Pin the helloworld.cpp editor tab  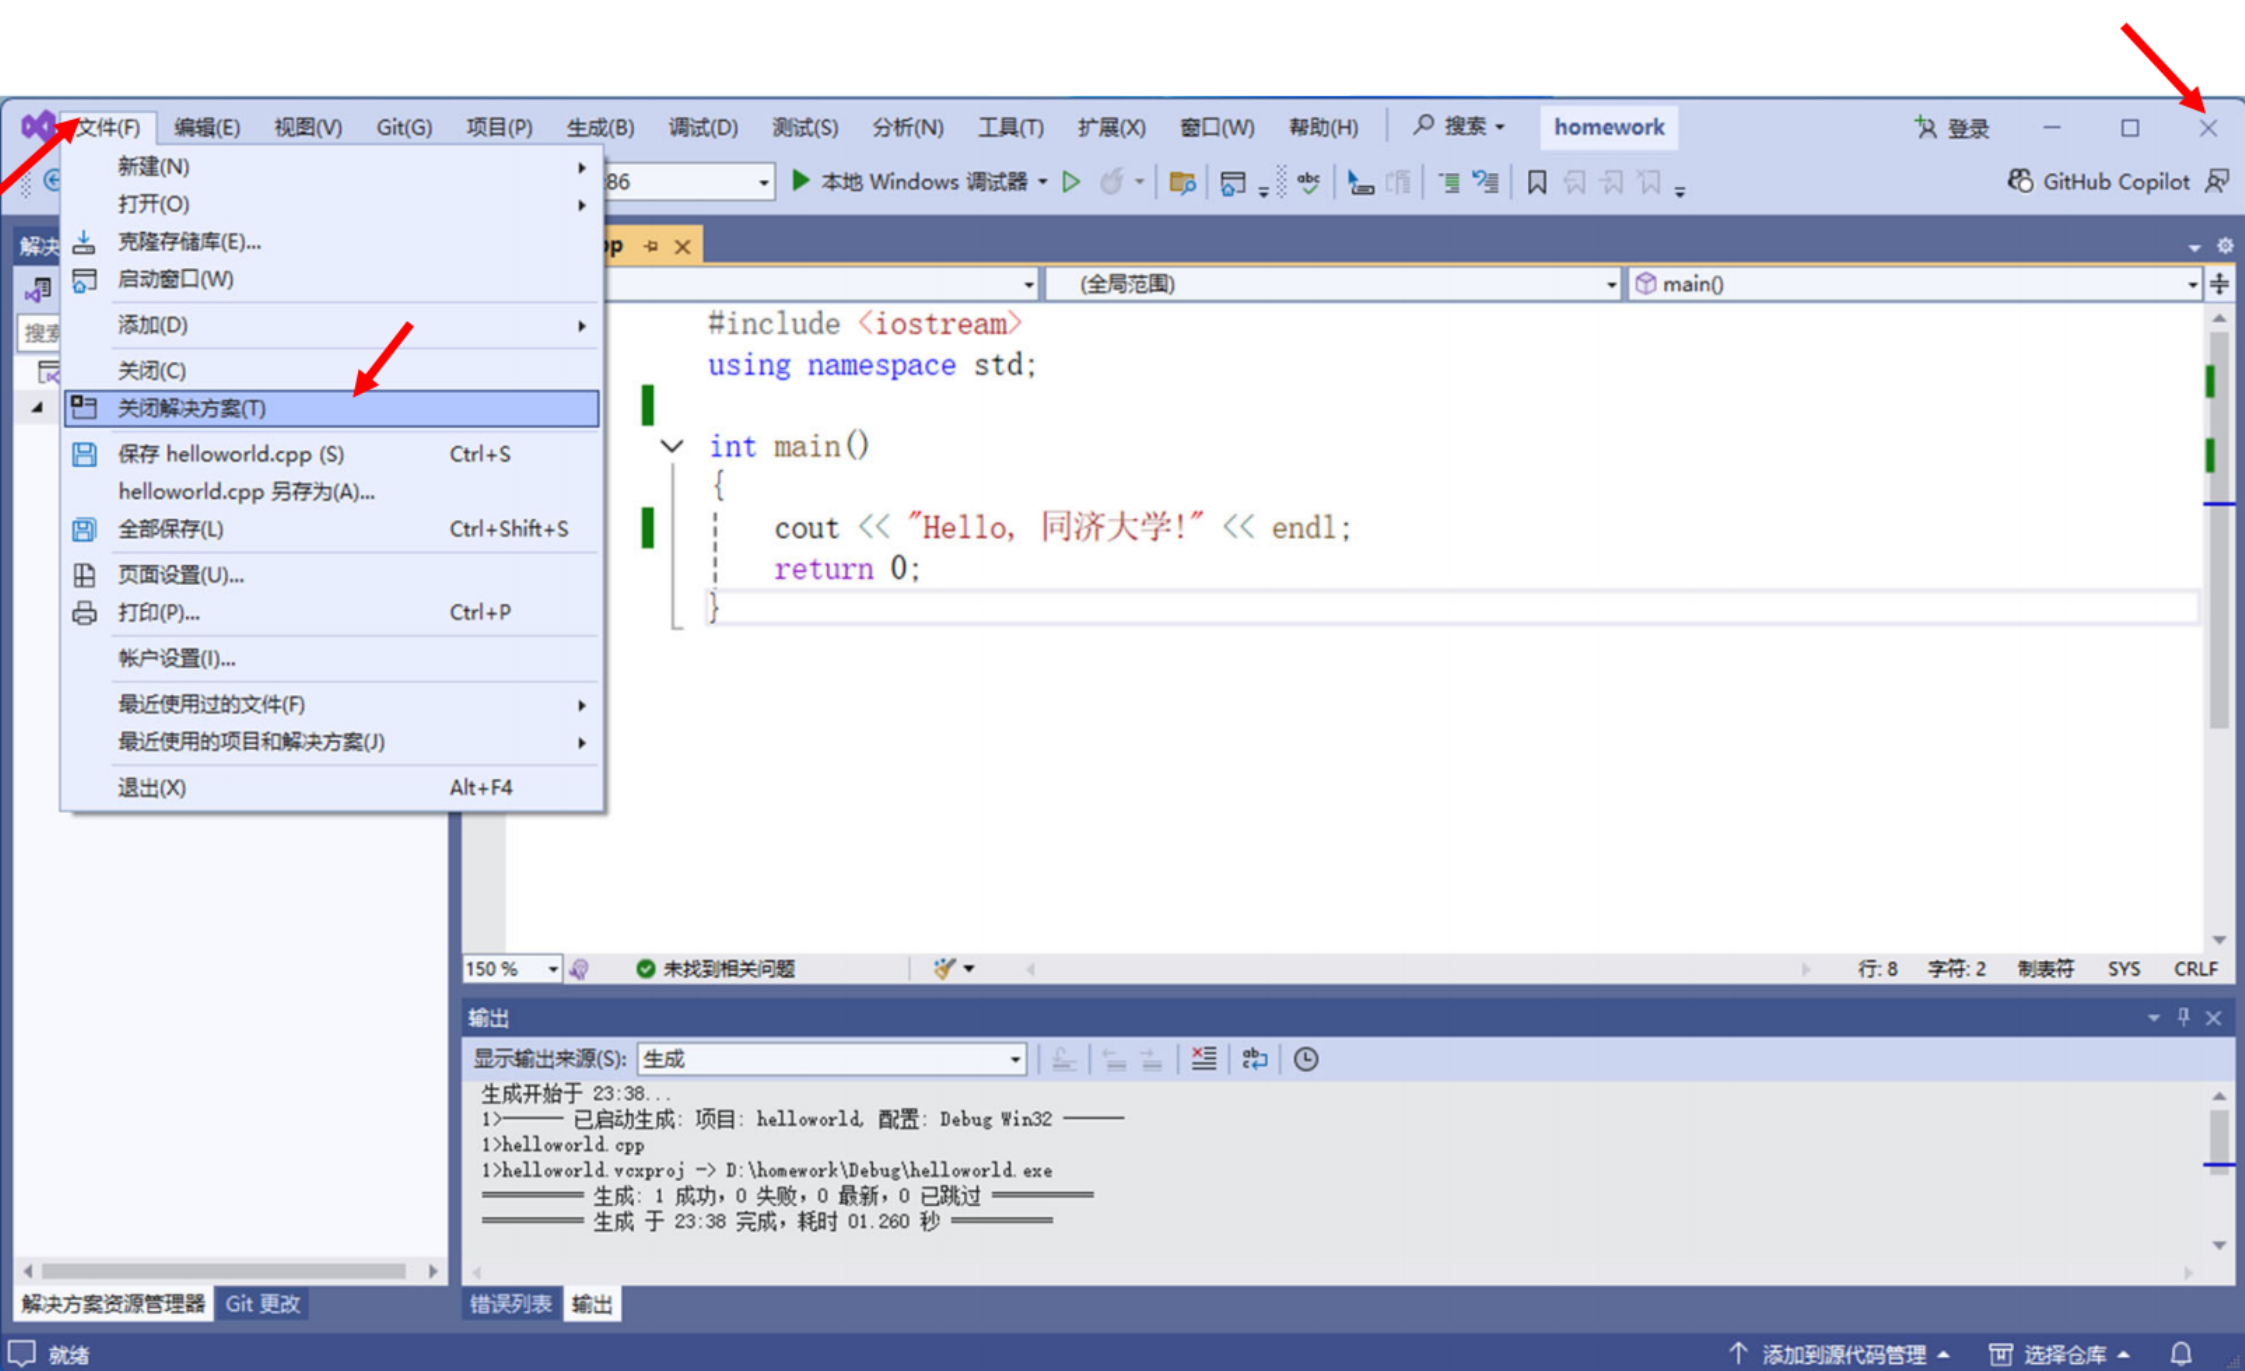click(x=651, y=246)
